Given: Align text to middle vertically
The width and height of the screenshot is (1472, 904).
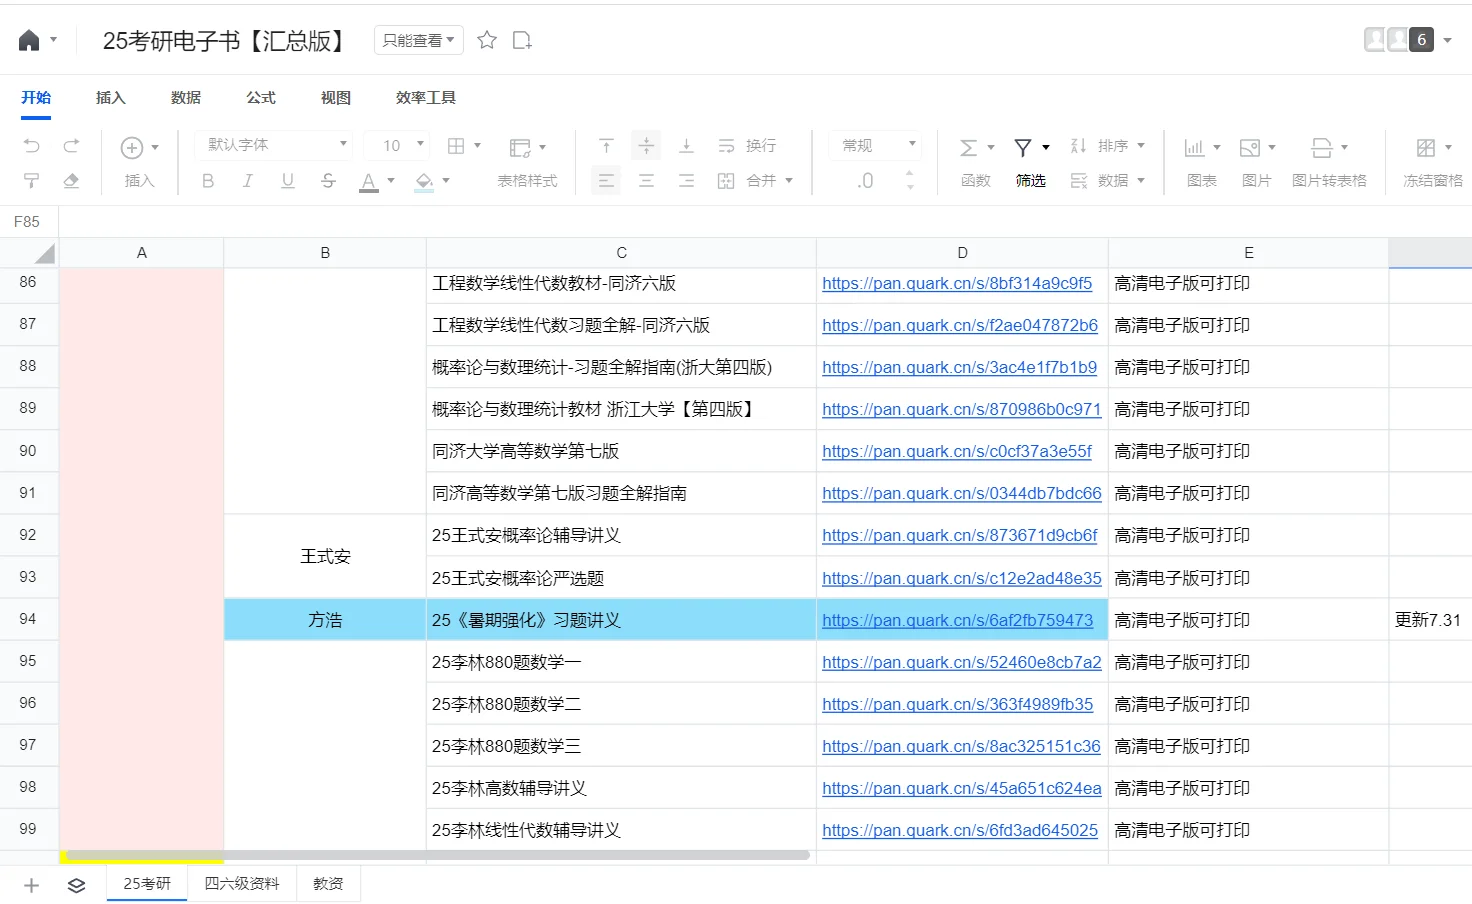Looking at the screenshot, I should point(647,146).
